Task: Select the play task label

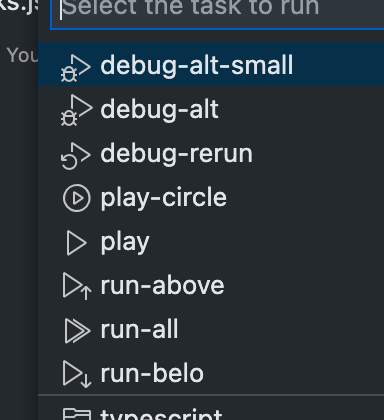Action: click(125, 243)
